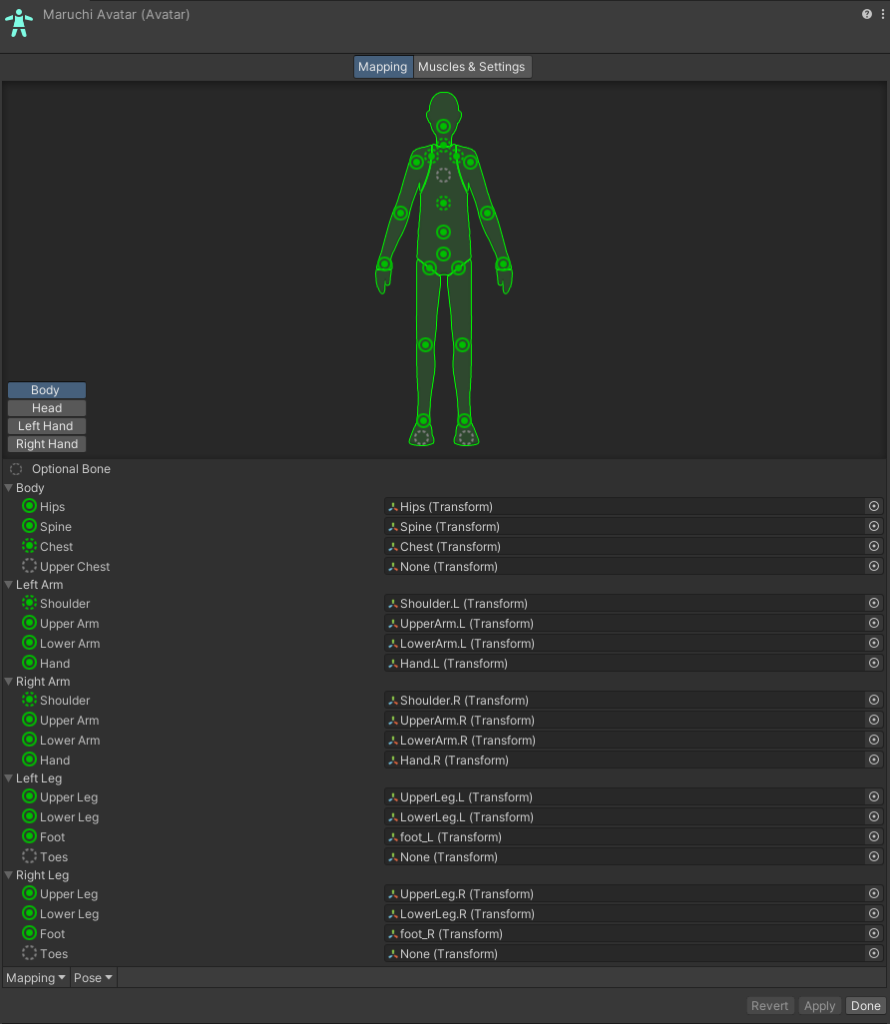Open the Pose dropdown menu
890x1024 pixels.
click(93, 978)
